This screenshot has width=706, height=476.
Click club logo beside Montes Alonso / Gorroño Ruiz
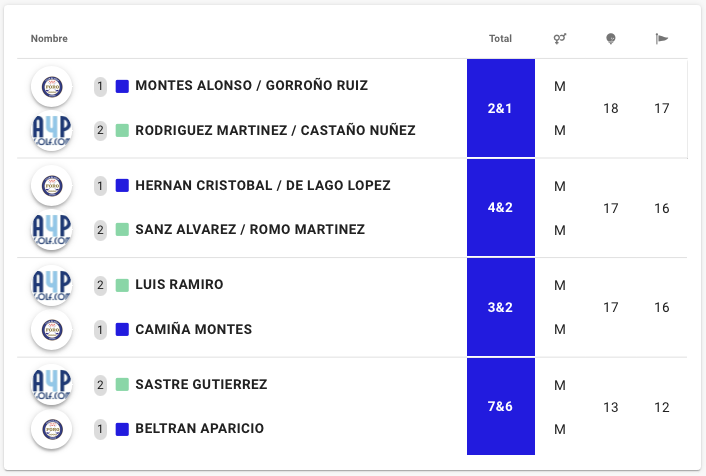click(x=51, y=87)
